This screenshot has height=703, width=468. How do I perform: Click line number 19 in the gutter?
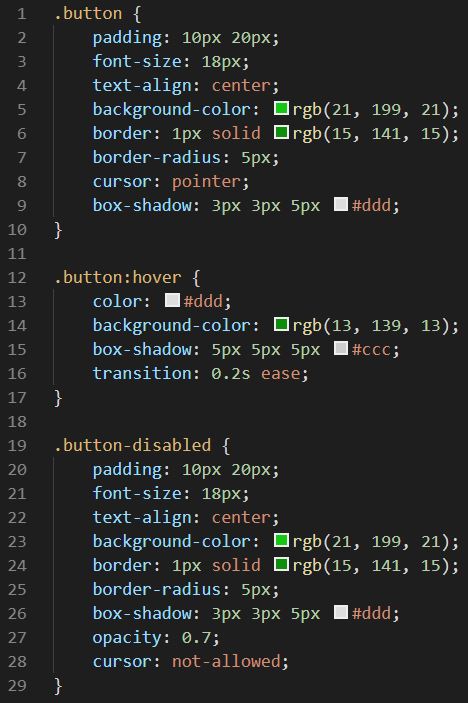17,446
